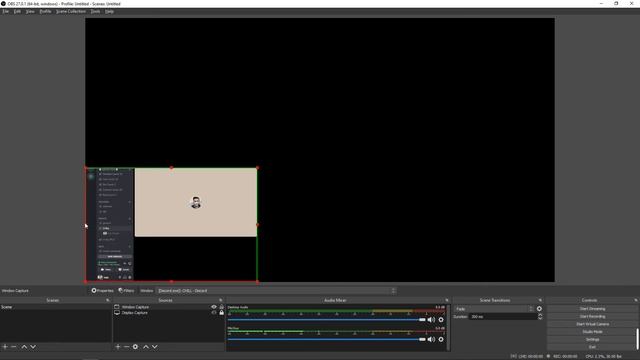Open Settings from Controls panel
The width and height of the screenshot is (640, 360).
[x=591, y=340]
